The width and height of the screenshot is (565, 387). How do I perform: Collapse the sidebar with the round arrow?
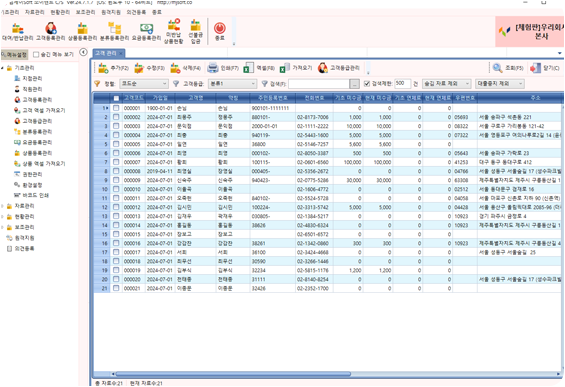pos(83,53)
